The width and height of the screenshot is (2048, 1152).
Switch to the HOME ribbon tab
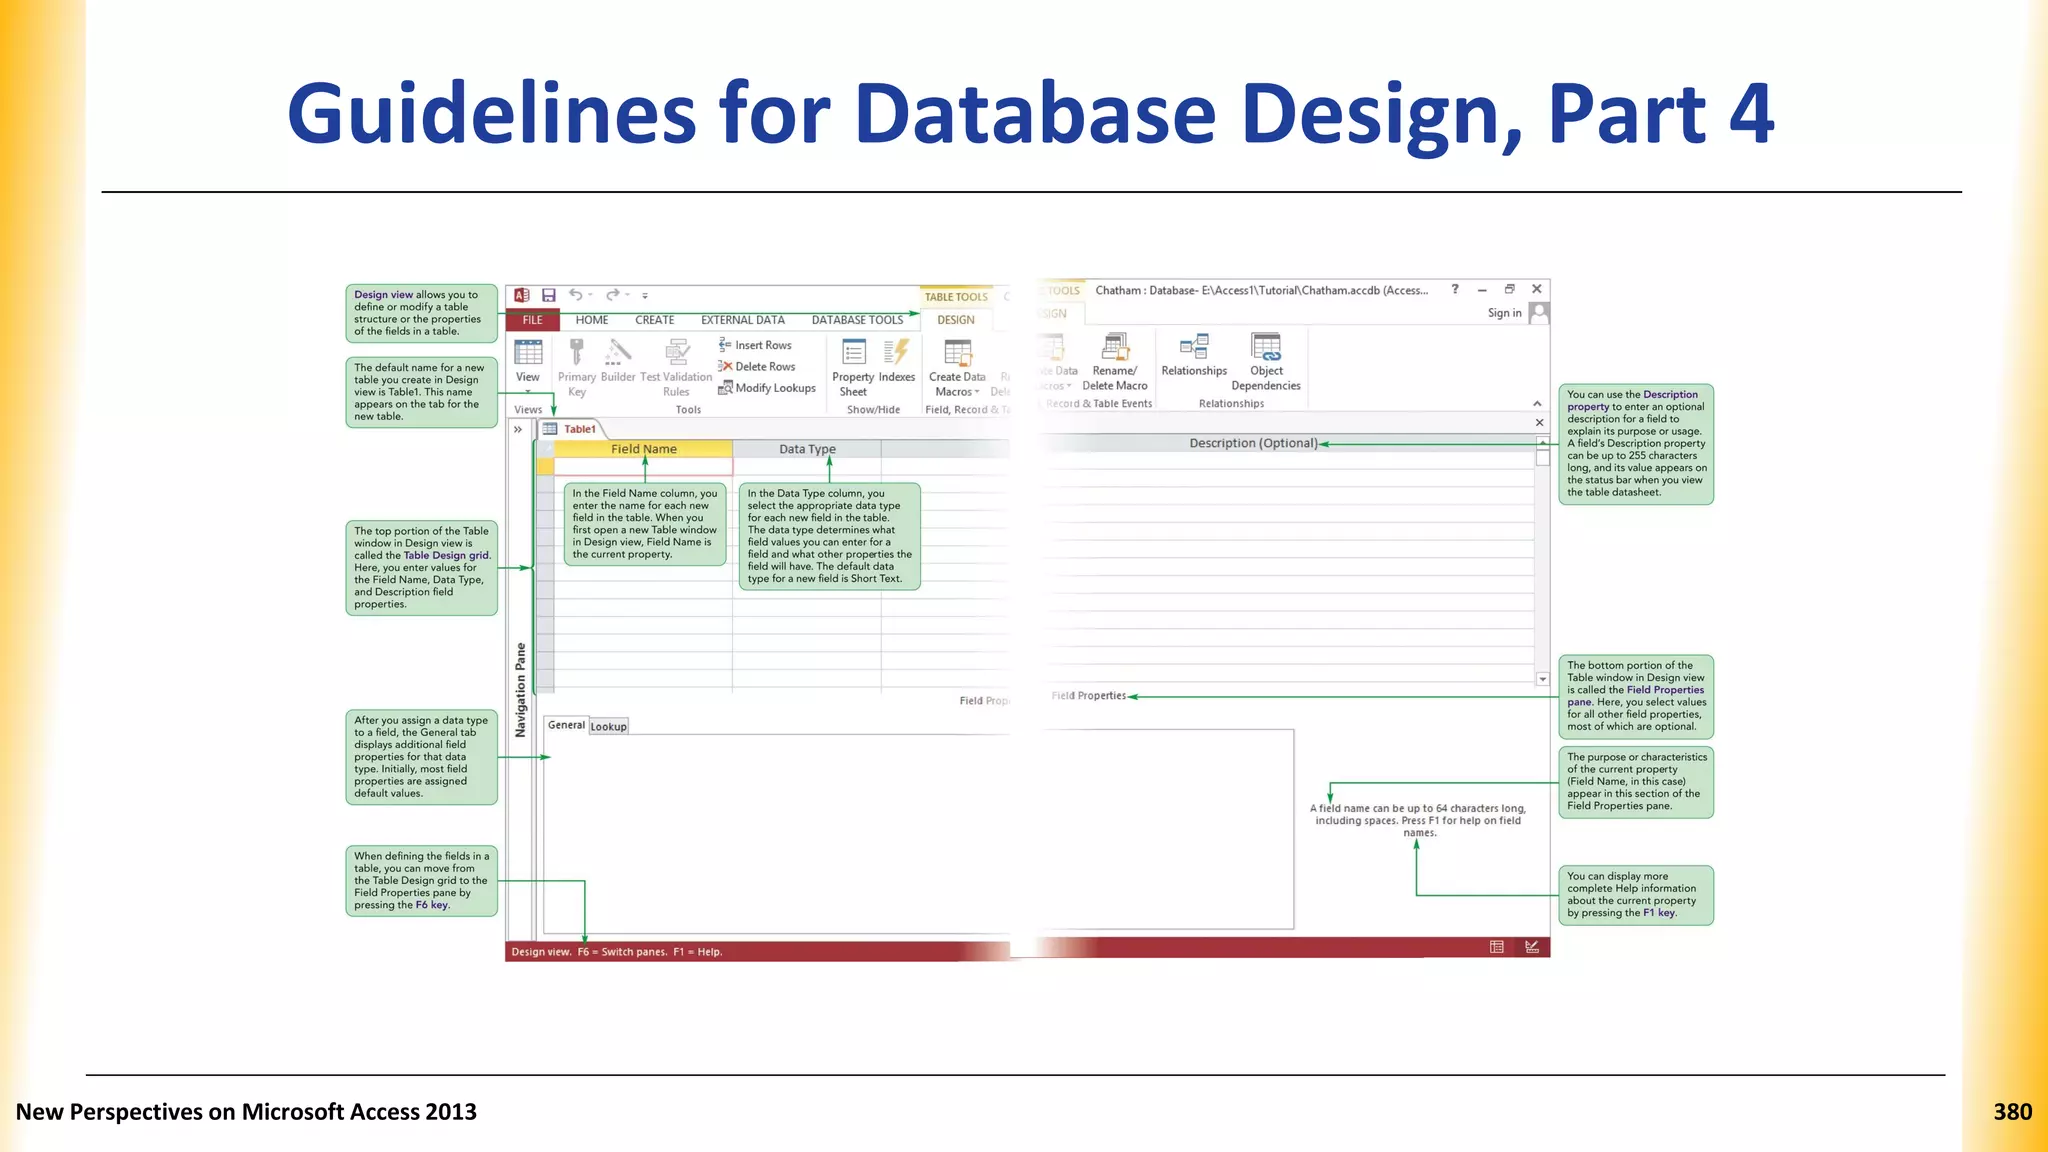click(x=592, y=320)
